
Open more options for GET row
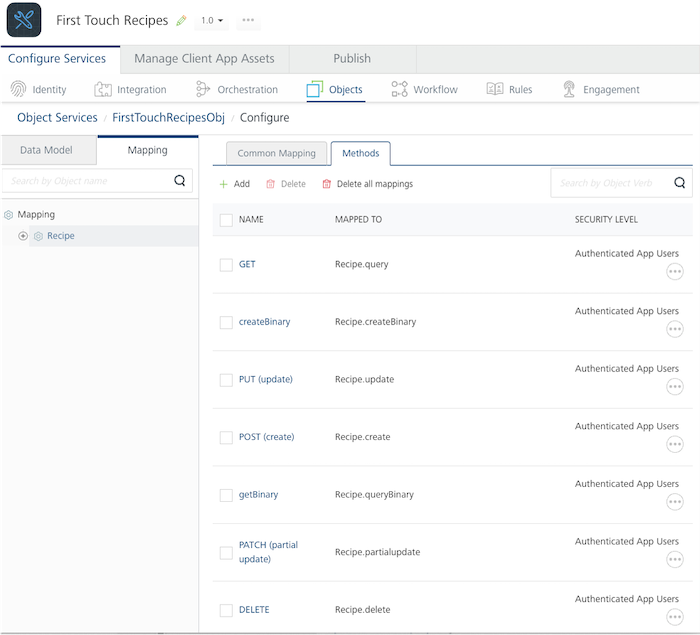click(675, 272)
